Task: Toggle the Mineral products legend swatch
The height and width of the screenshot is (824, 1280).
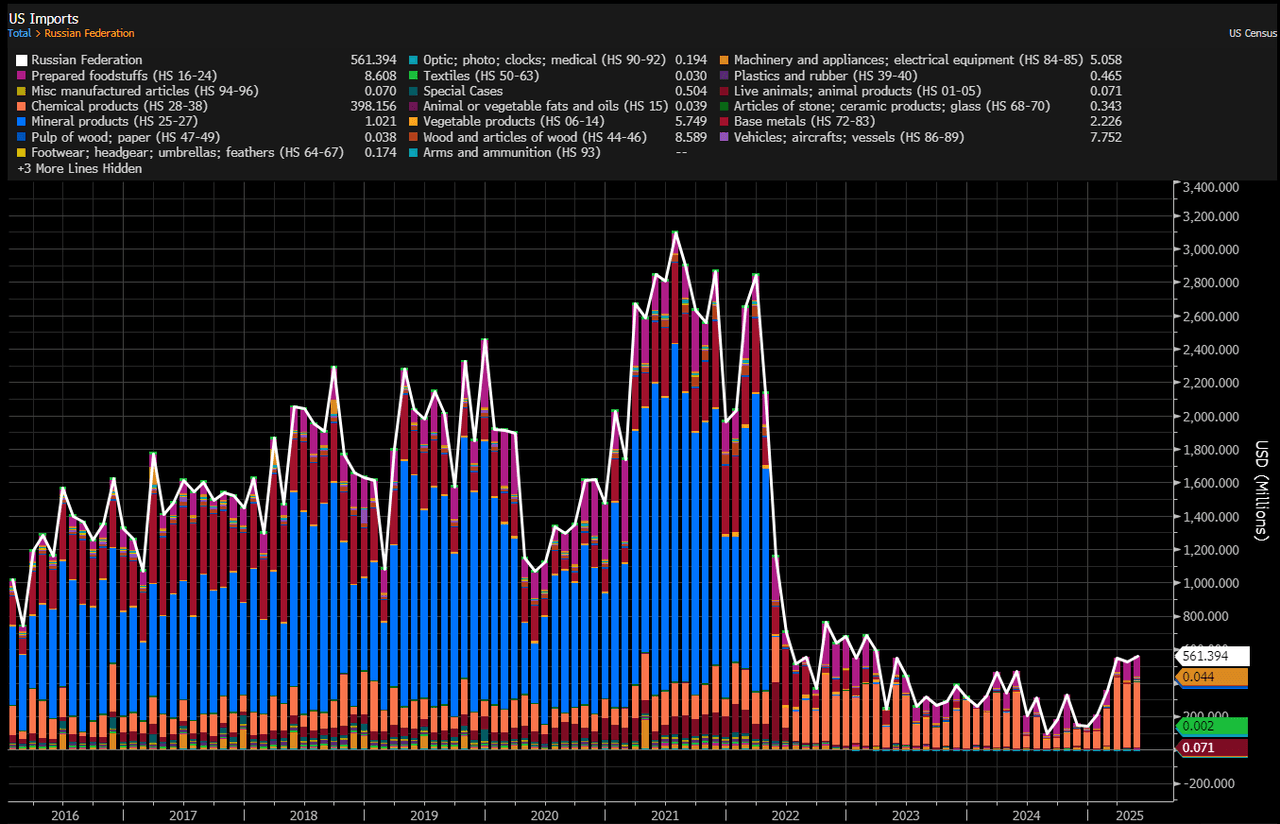Action: point(22,121)
